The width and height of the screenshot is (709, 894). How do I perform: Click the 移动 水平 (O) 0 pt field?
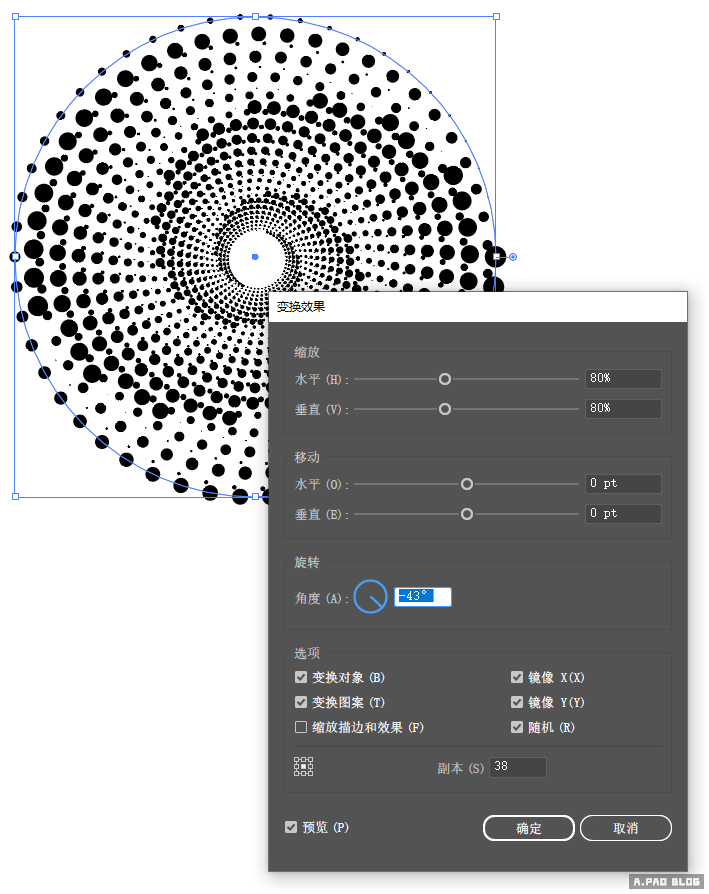pos(623,484)
